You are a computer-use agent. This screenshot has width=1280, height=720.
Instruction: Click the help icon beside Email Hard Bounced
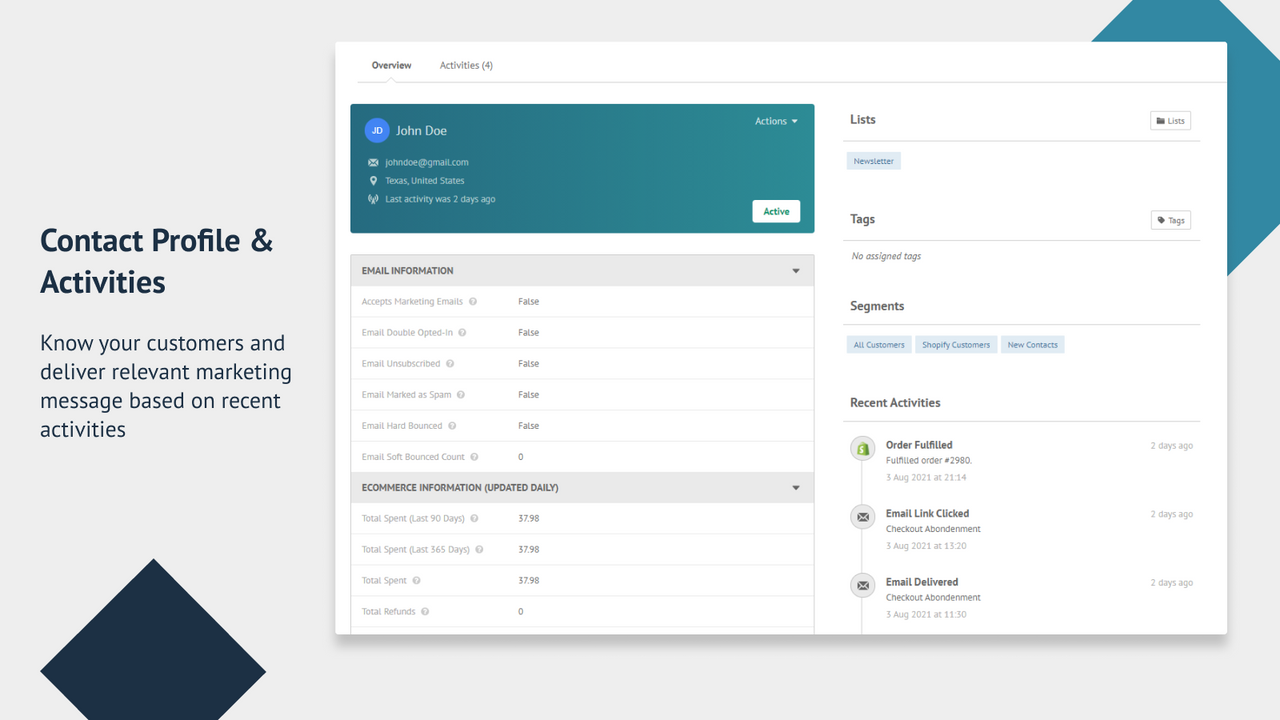click(x=452, y=425)
